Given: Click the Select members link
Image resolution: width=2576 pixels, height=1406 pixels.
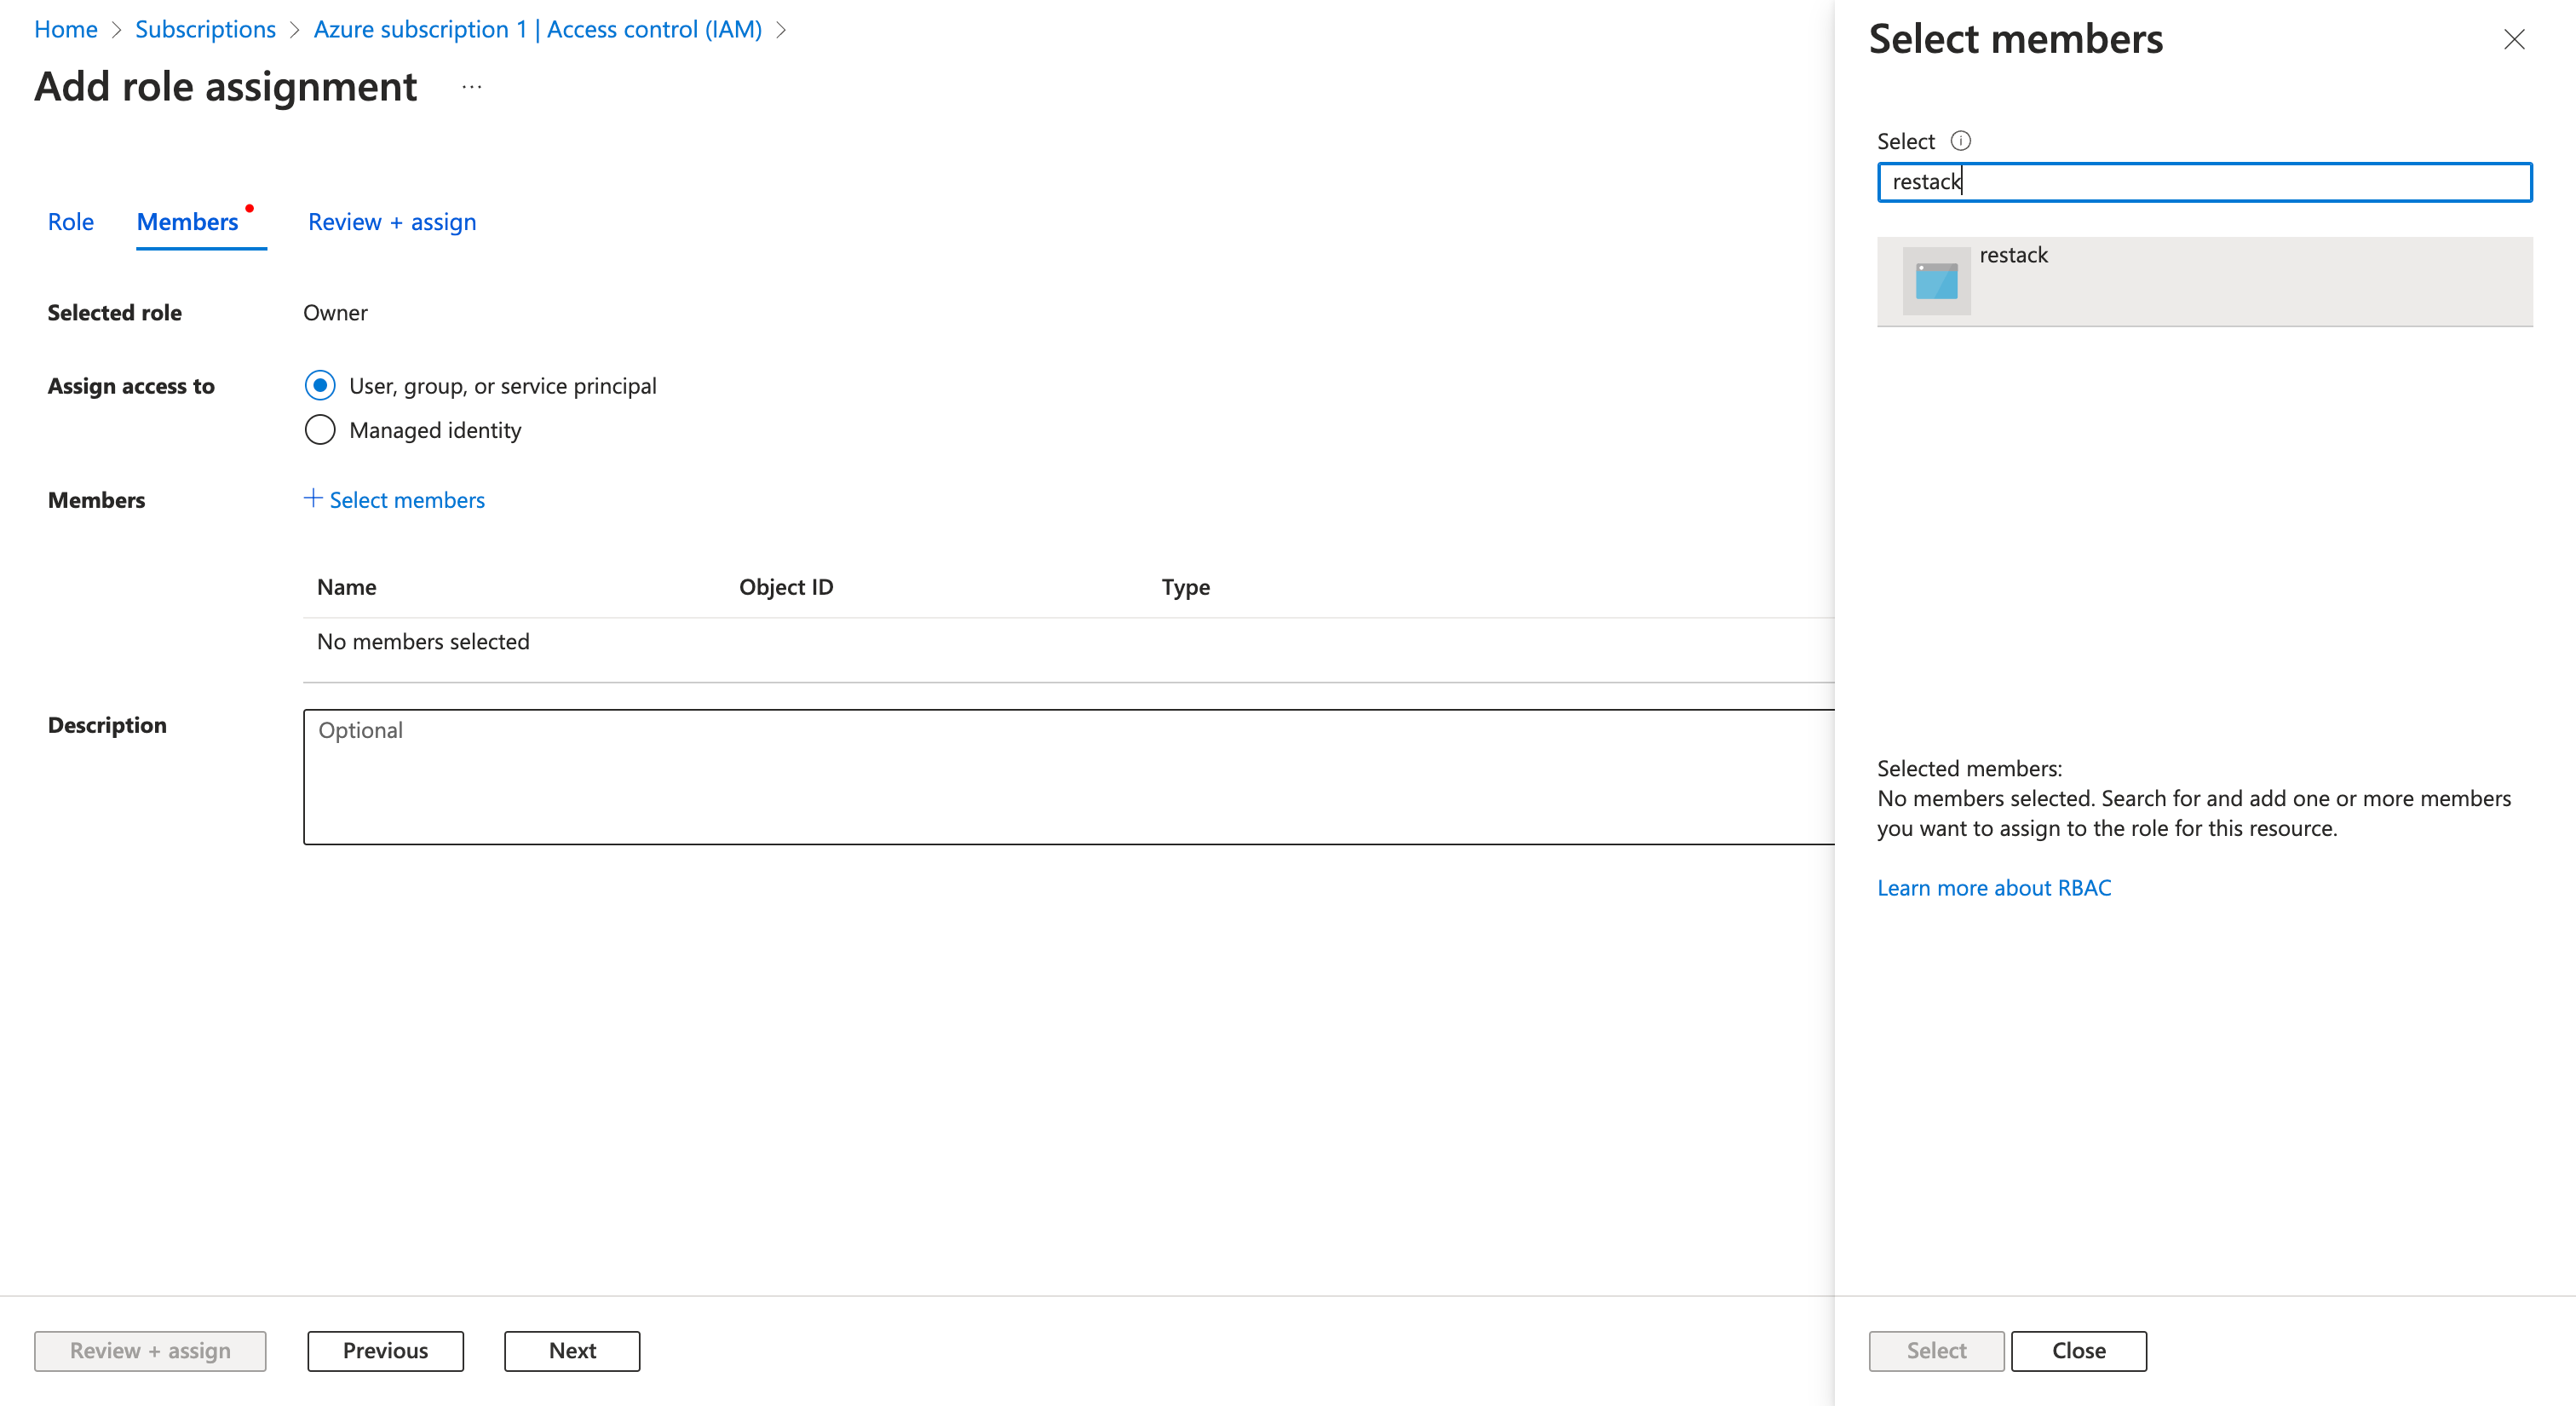Looking at the screenshot, I should (406, 499).
